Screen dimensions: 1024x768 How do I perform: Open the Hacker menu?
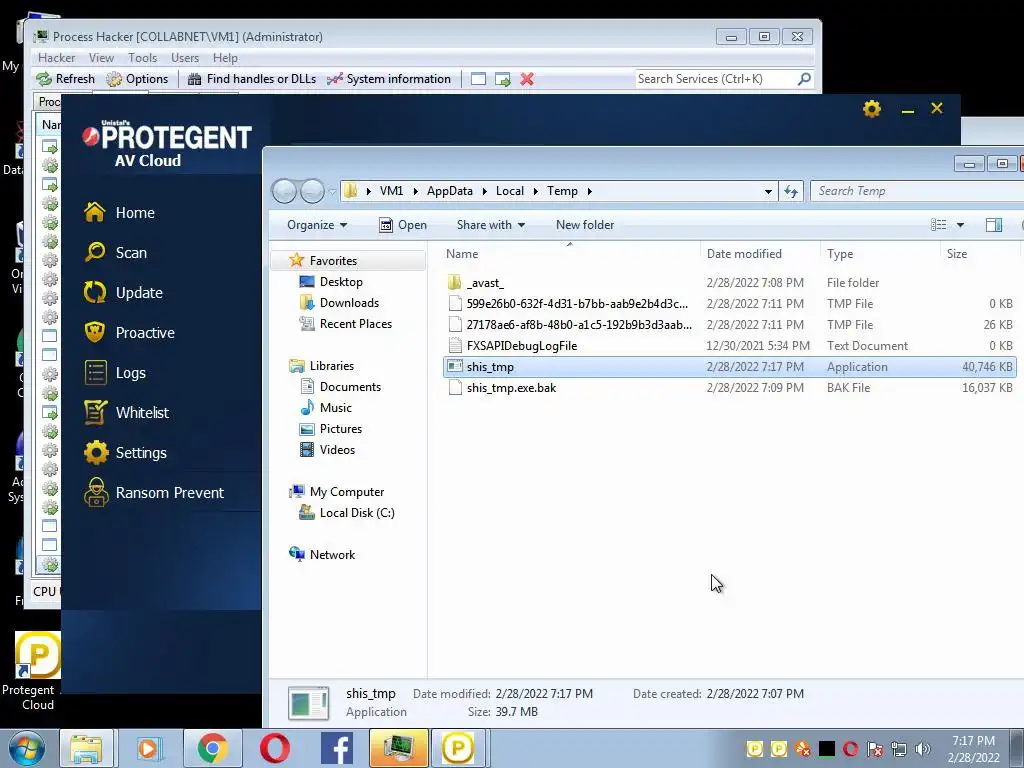tap(56, 57)
